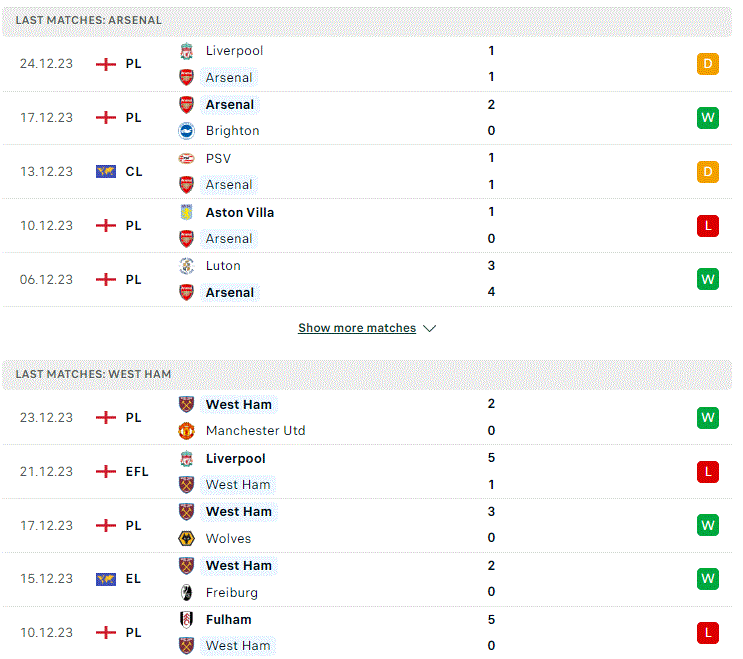Viewport: 743px width, 659px height.
Task: Open the Show more matches link
Action: 357,328
